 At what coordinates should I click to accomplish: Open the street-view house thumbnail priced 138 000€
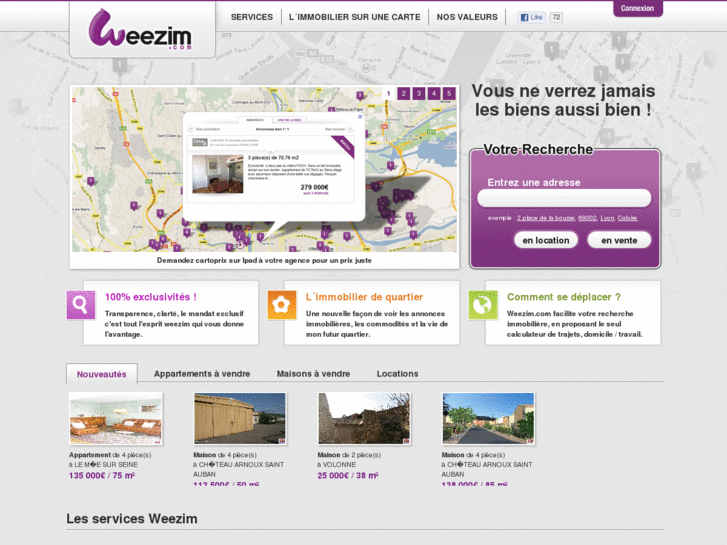488,418
